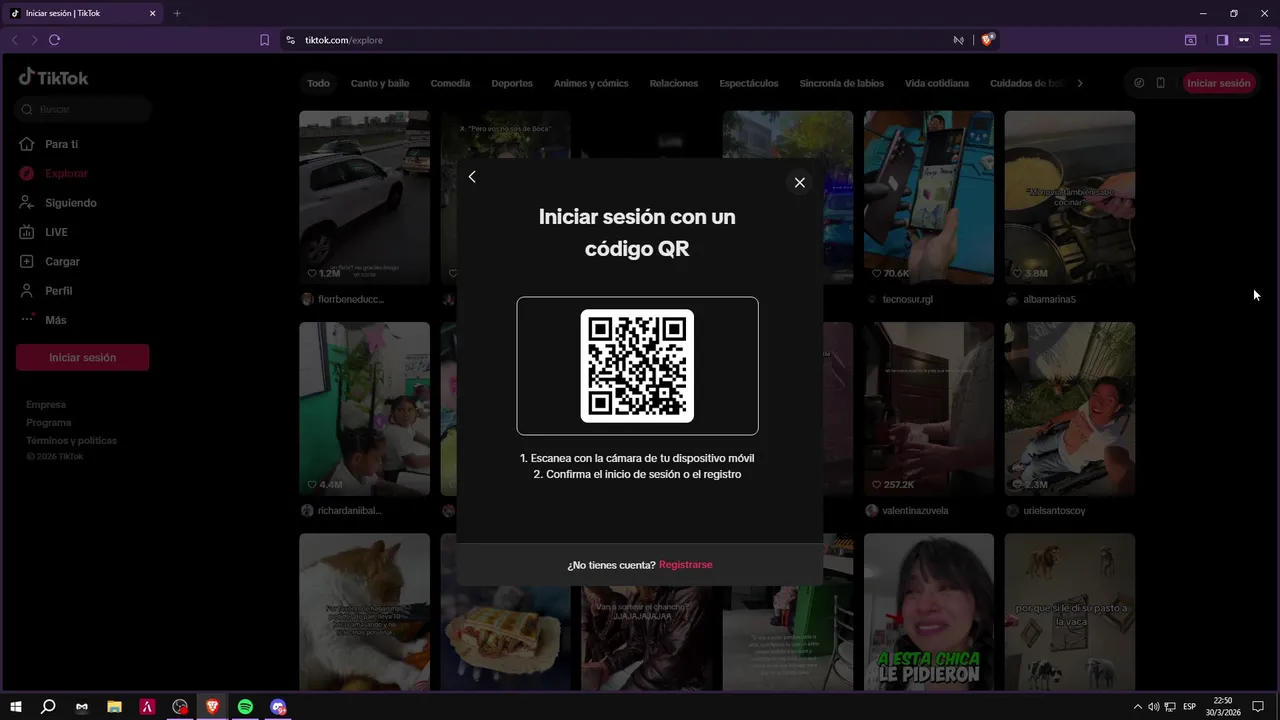Open File Explorer from taskbar
The image size is (1280, 720).
(x=114, y=707)
